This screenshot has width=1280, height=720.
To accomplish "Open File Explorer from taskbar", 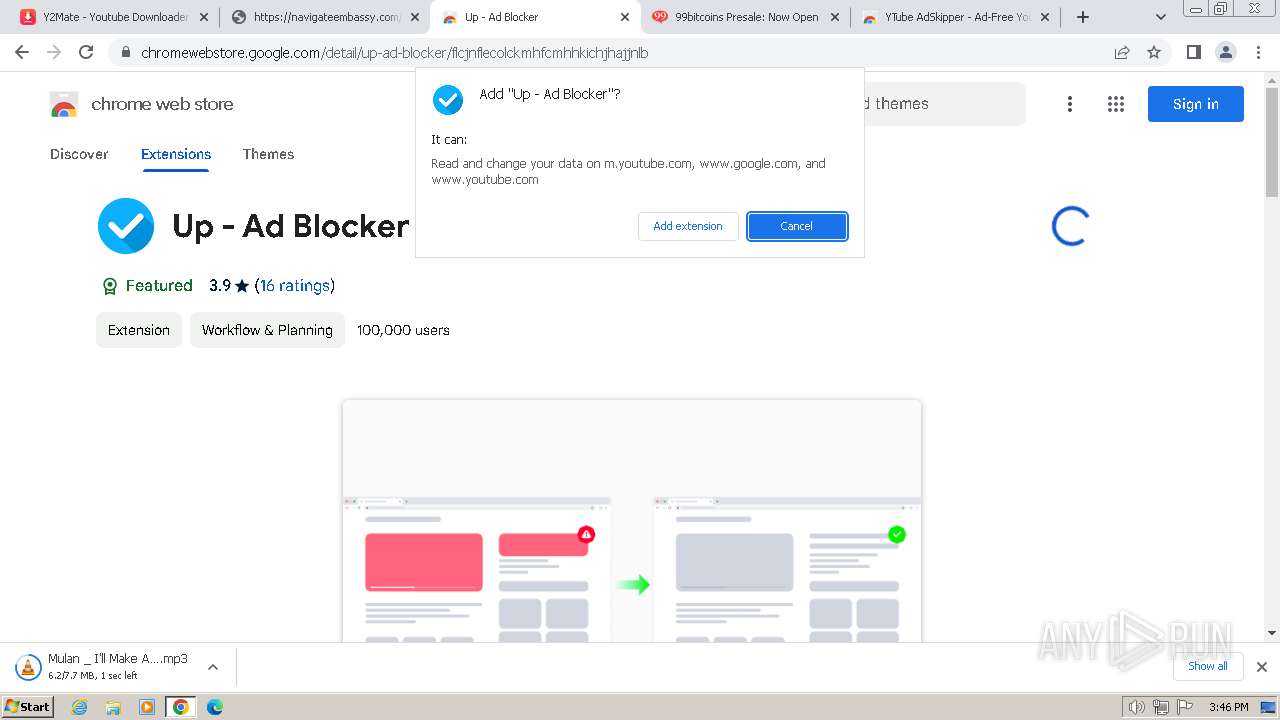I will coord(113,707).
